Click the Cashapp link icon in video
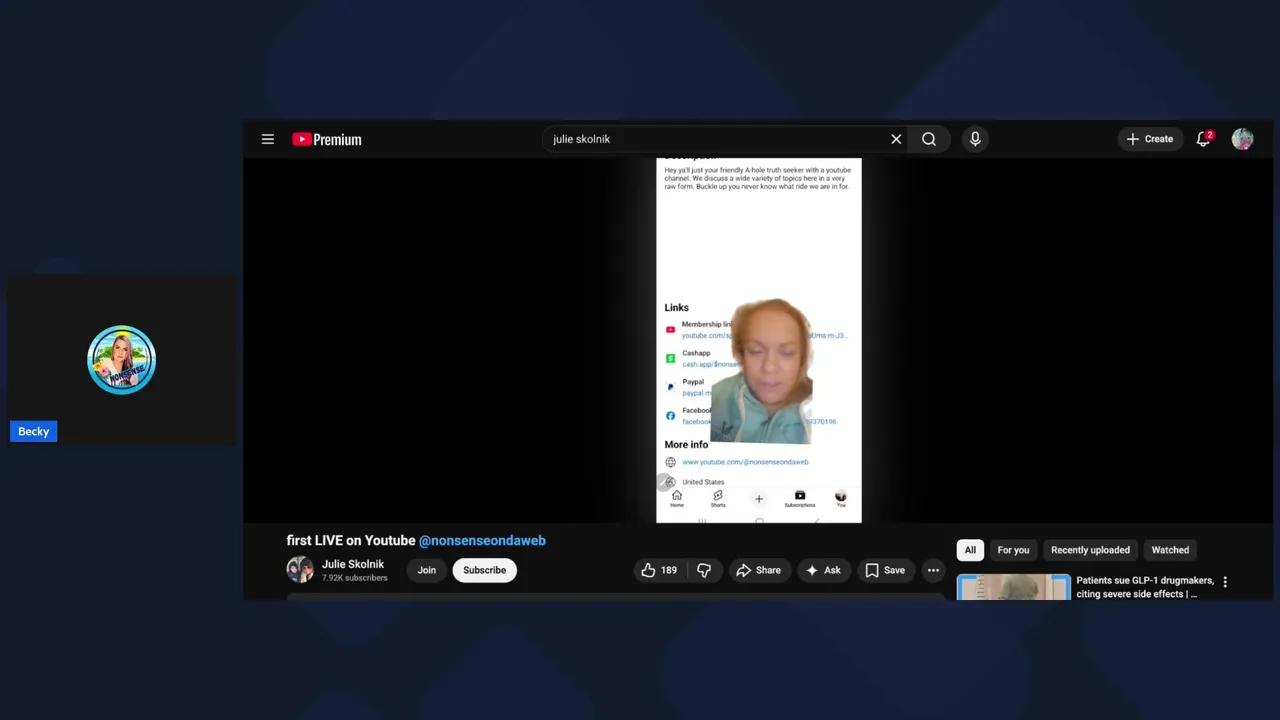Viewport: 1280px width, 720px height. point(670,358)
